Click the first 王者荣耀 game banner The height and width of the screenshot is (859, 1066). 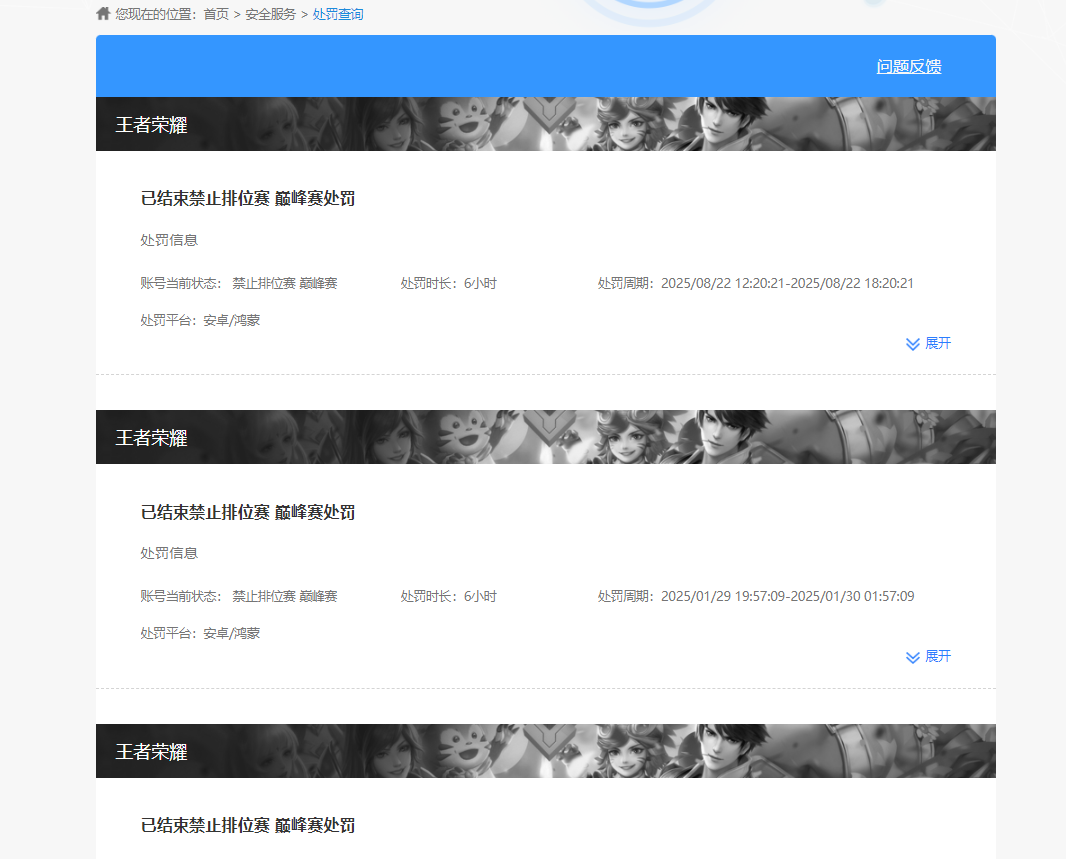click(x=546, y=124)
